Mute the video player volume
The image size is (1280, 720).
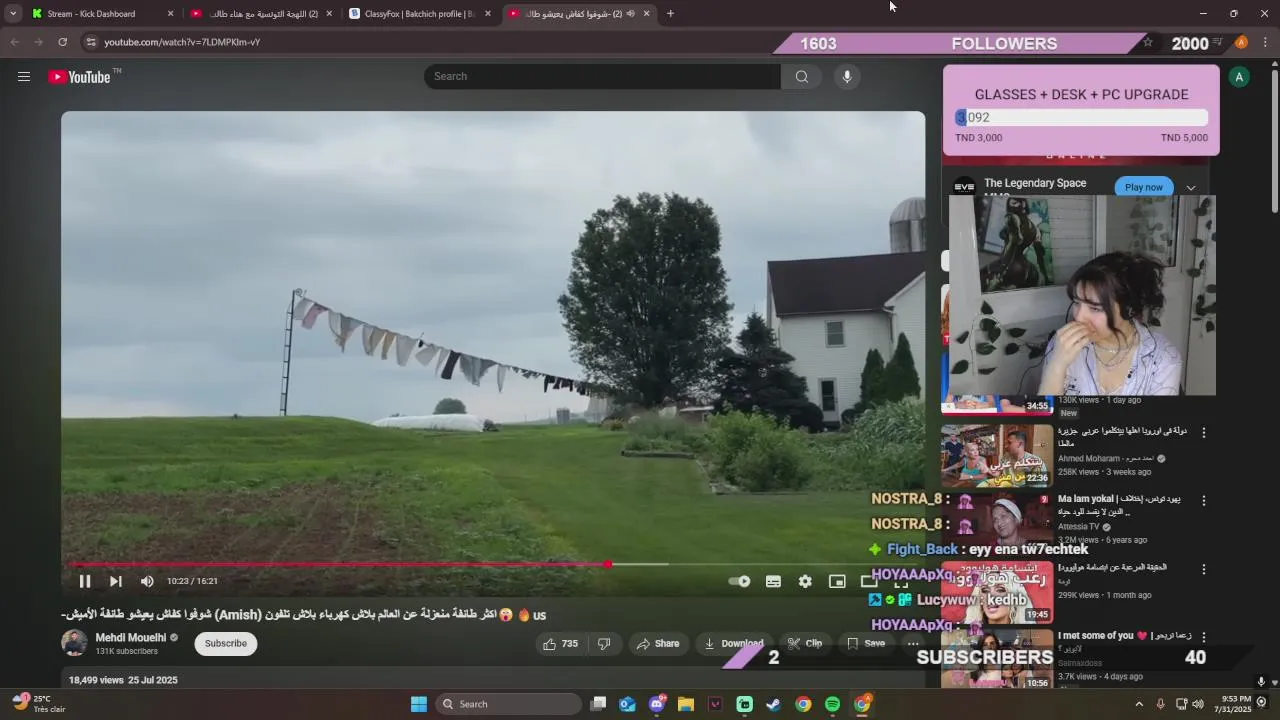[x=147, y=581]
